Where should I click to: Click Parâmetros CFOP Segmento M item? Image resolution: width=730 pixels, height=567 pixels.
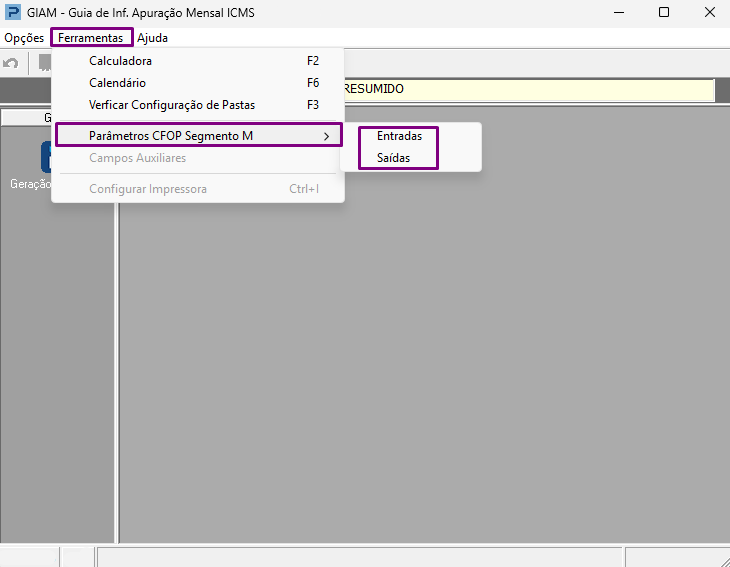(199, 135)
